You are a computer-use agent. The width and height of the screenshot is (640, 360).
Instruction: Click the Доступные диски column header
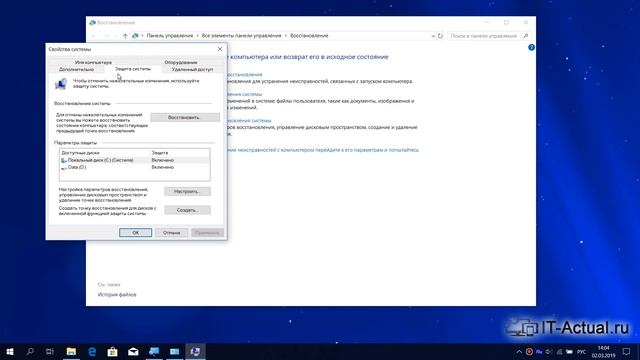point(80,153)
